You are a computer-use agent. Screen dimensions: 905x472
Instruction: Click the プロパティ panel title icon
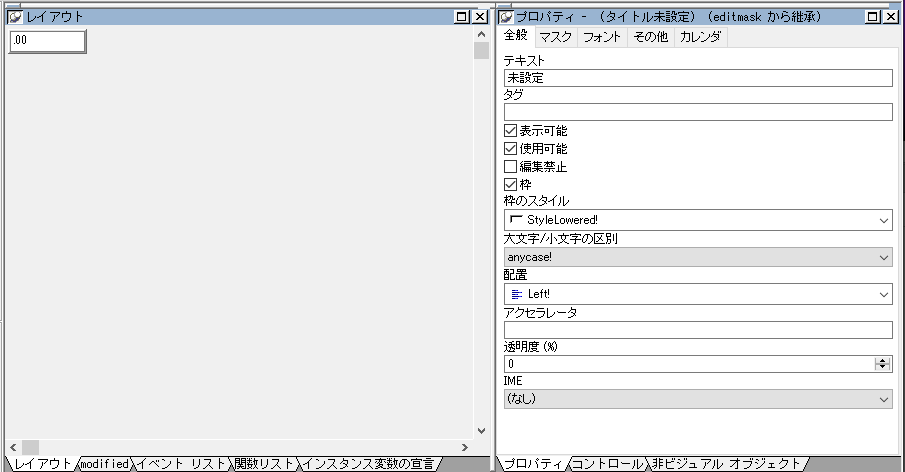[506, 17]
